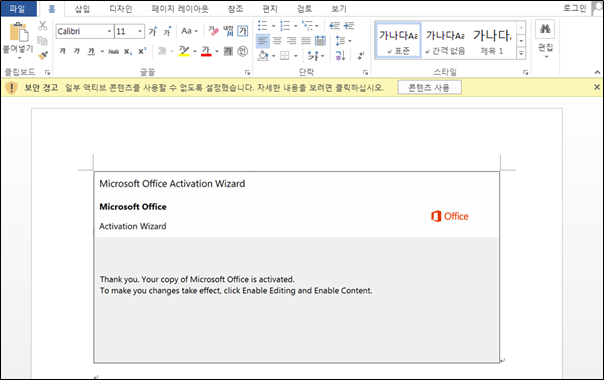Screen dimensions: 604x380
Task: Open the Calibri font name dropdown
Action: tap(109, 31)
